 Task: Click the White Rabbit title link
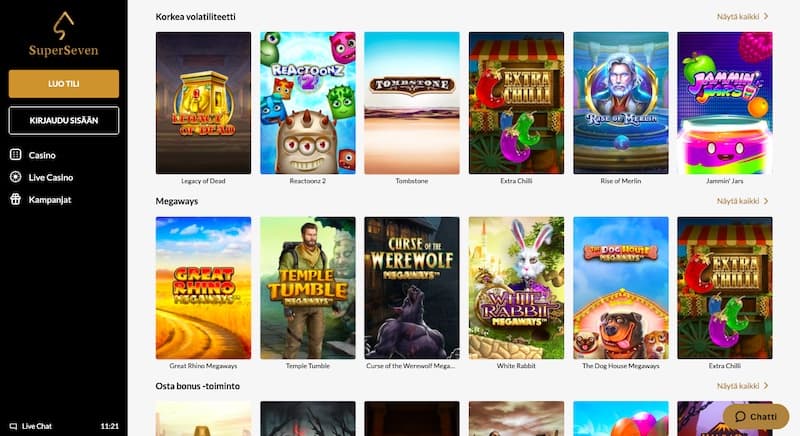tap(516, 366)
